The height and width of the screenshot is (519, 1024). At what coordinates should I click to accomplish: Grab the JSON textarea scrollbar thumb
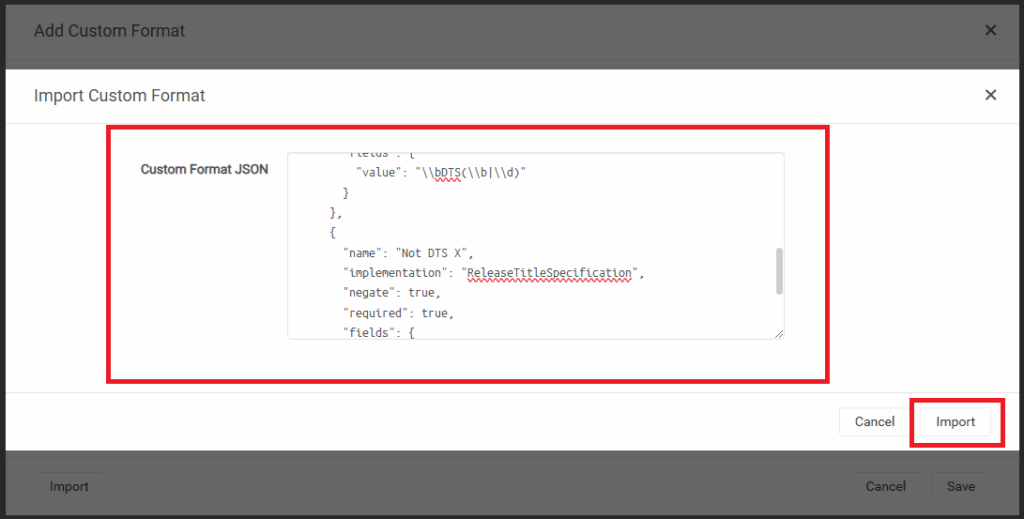tap(778, 271)
